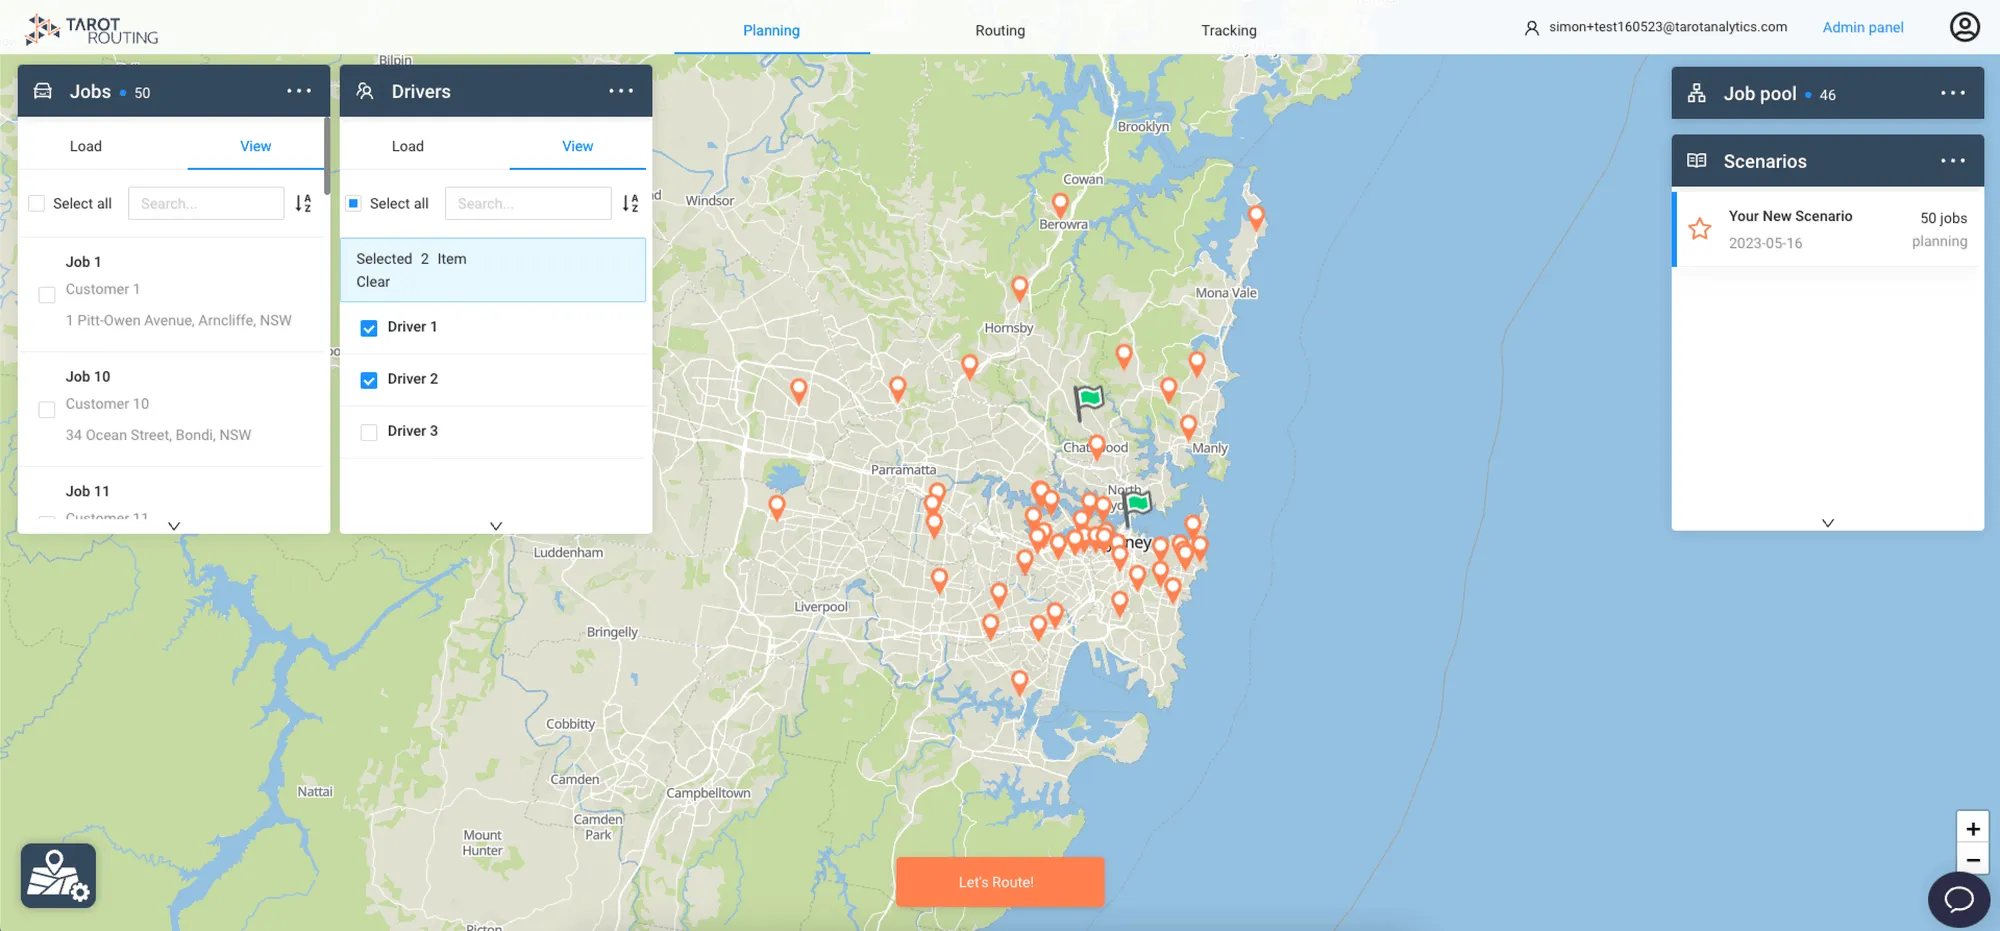Open the chat support bubble

(x=1959, y=899)
